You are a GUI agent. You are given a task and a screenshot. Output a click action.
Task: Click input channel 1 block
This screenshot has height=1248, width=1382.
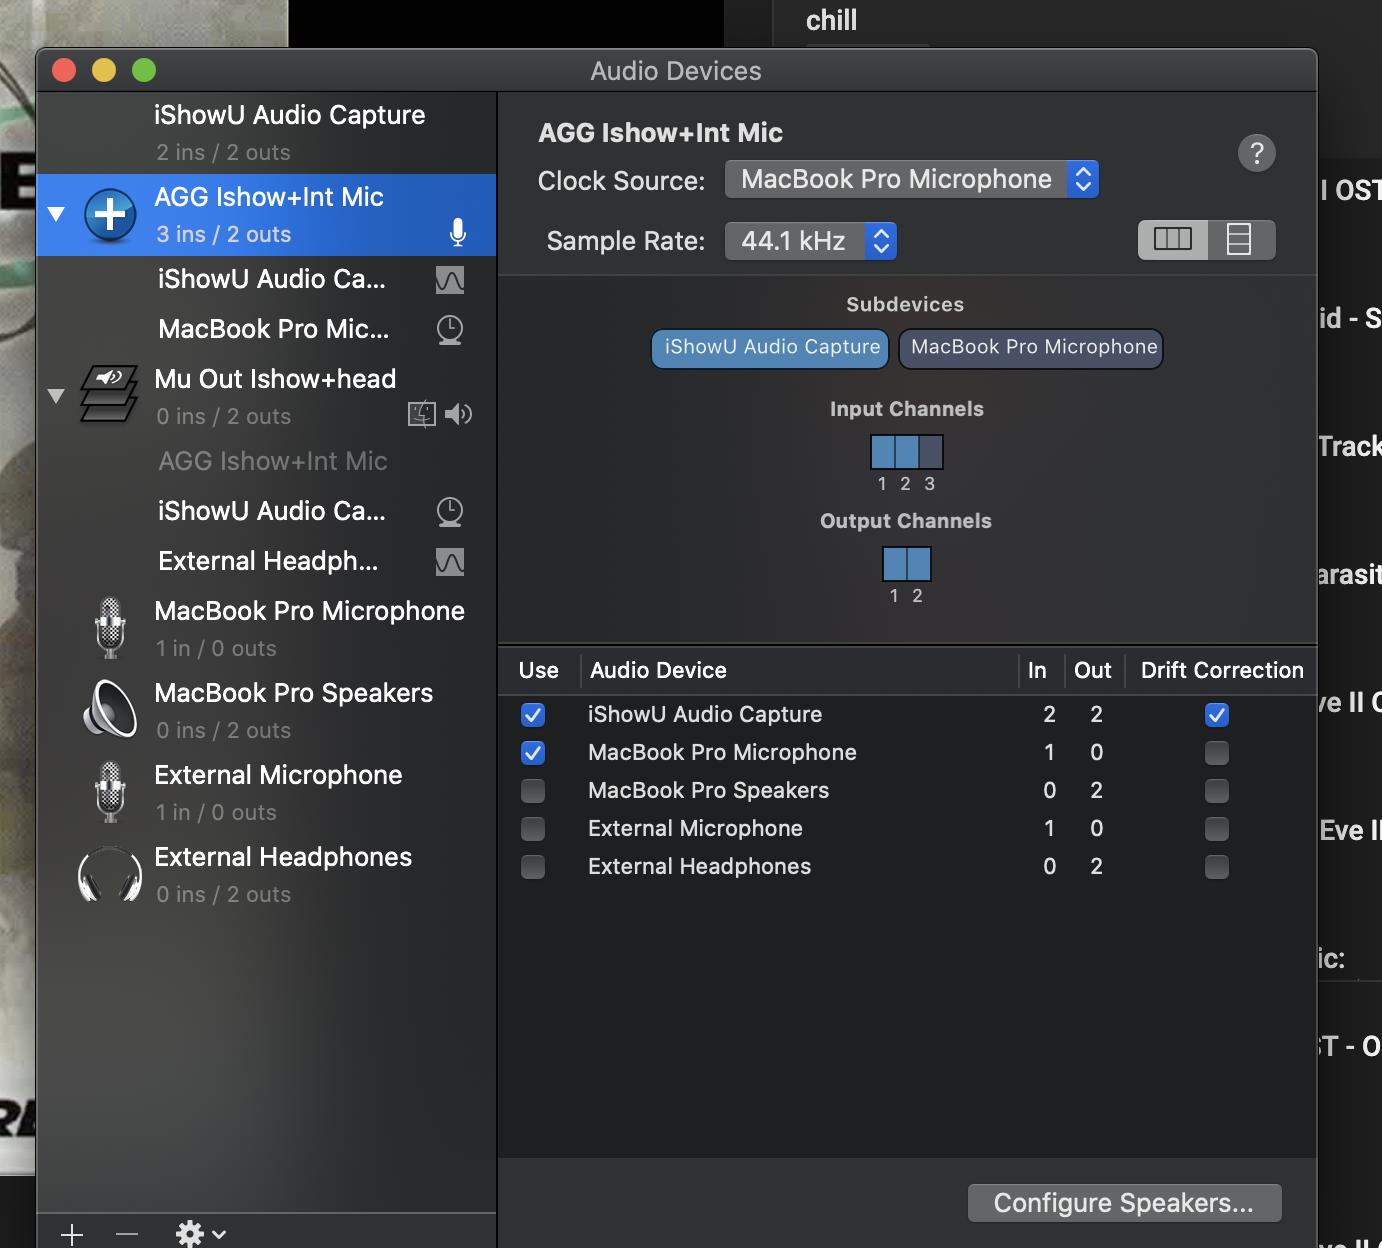[883, 452]
